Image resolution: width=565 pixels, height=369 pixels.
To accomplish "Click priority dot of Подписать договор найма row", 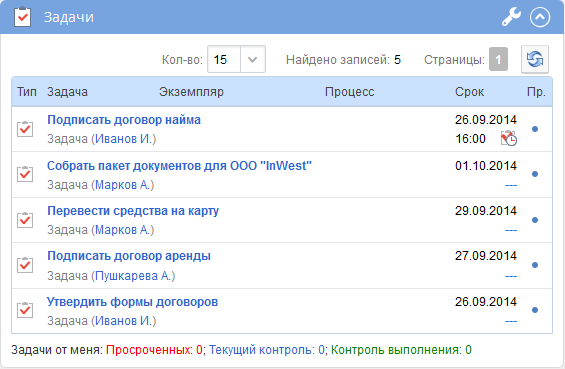I will tap(535, 129).
